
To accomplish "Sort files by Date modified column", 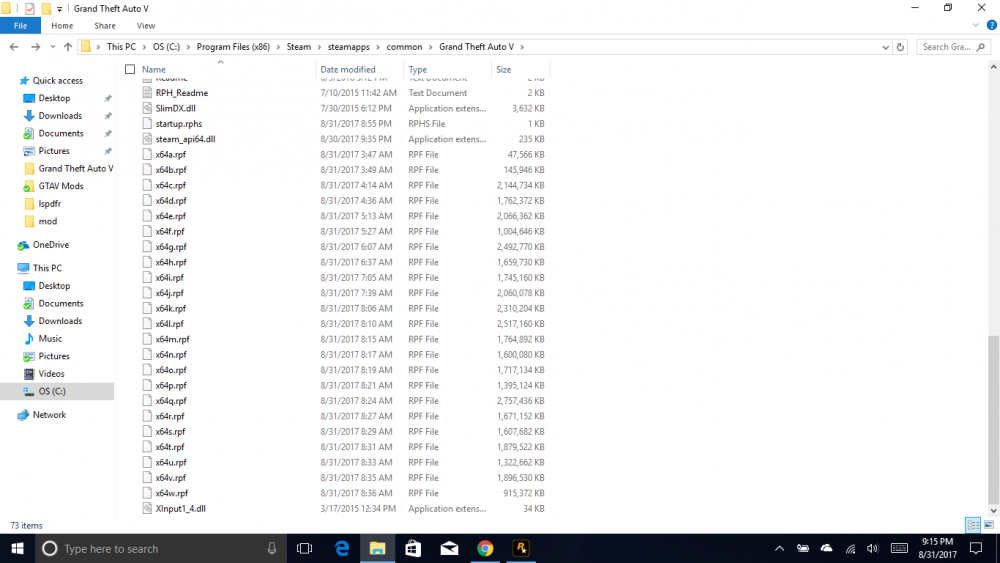I will (348, 69).
